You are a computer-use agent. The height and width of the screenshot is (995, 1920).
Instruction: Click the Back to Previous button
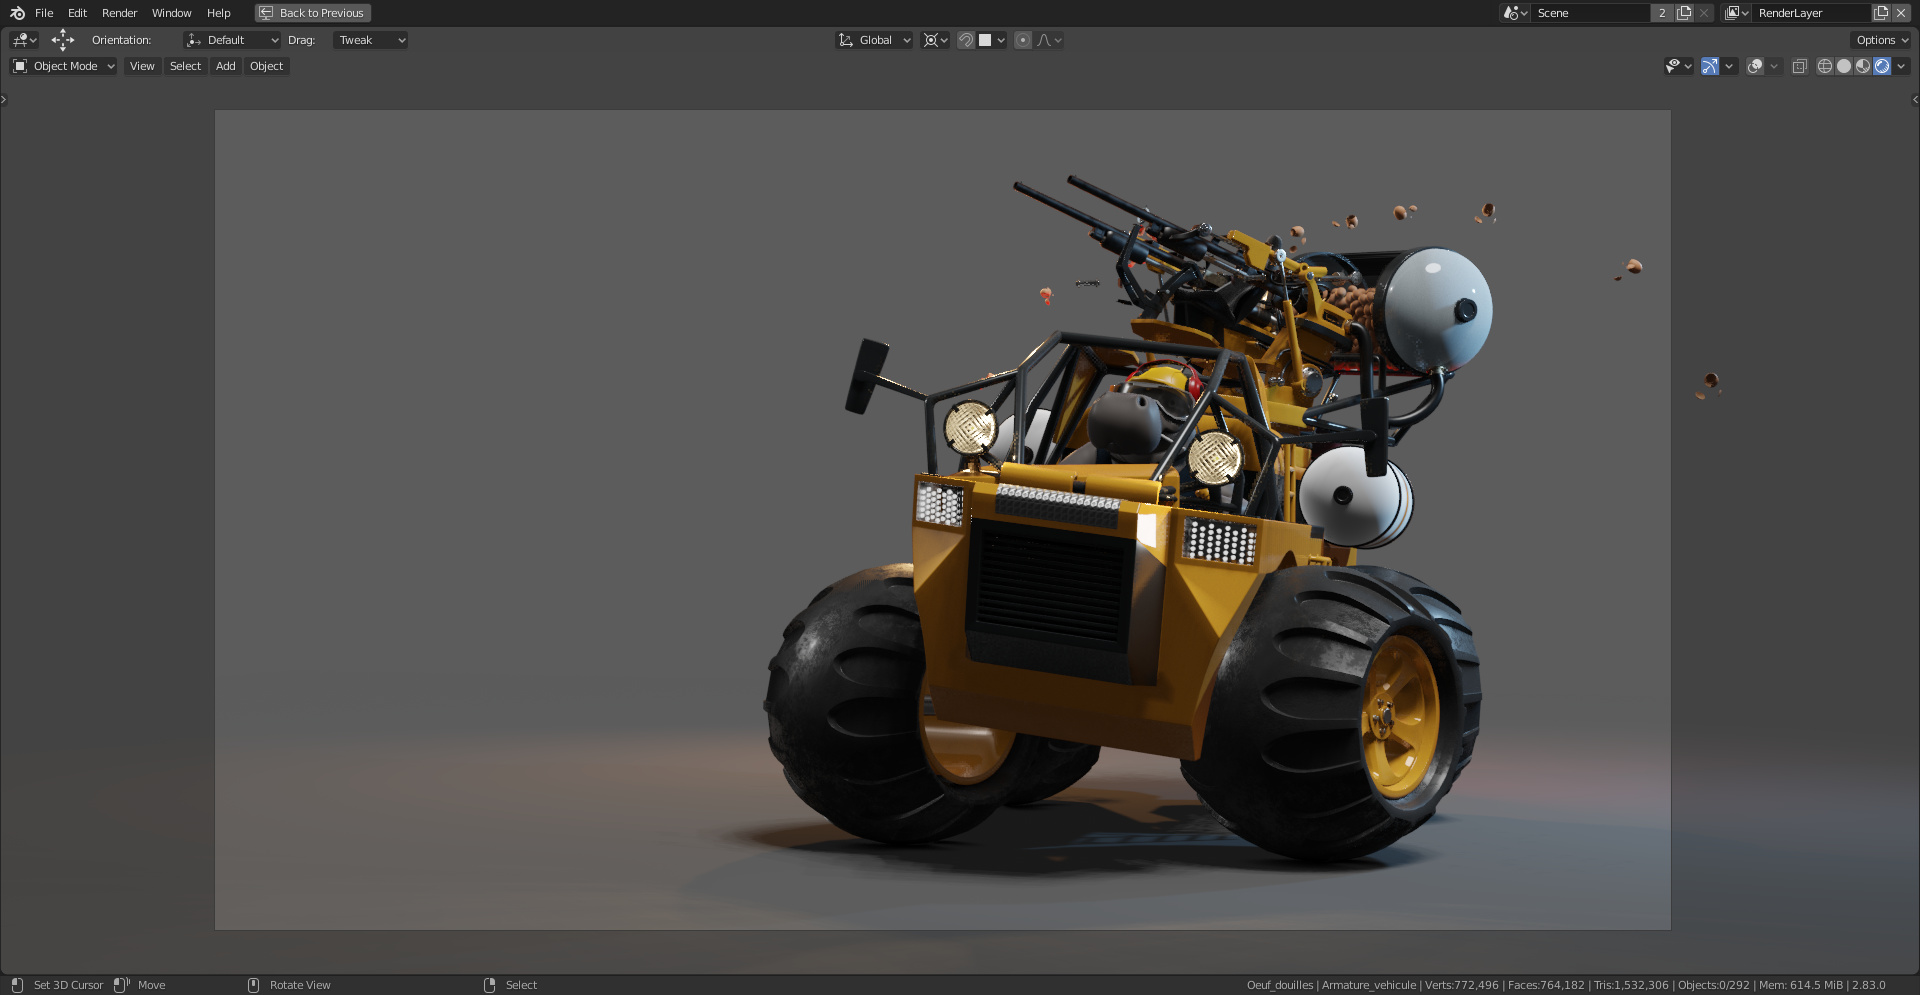coord(313,13)
